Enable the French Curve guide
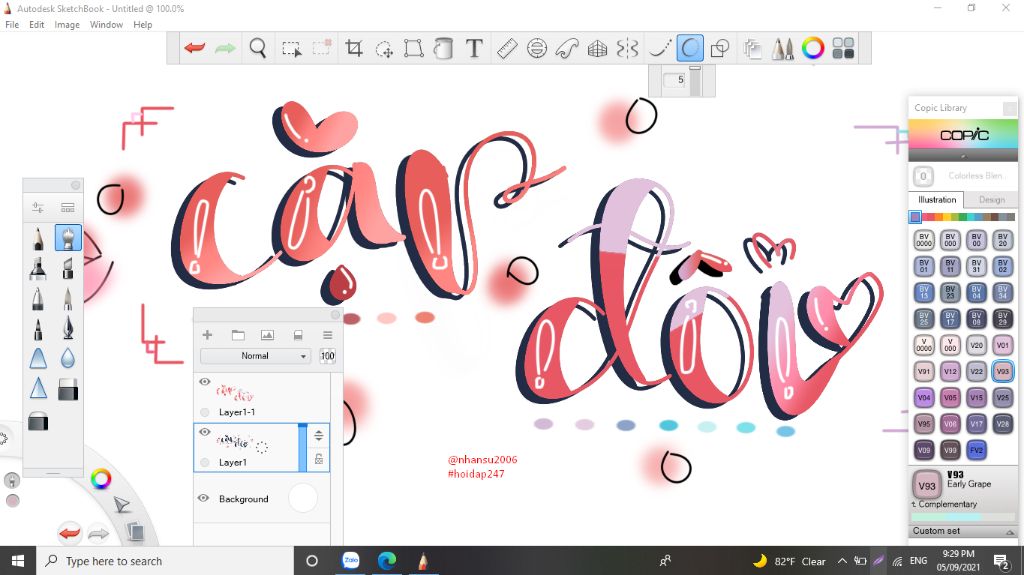This screenshot has height=575, width=1024. pos(567,48)
